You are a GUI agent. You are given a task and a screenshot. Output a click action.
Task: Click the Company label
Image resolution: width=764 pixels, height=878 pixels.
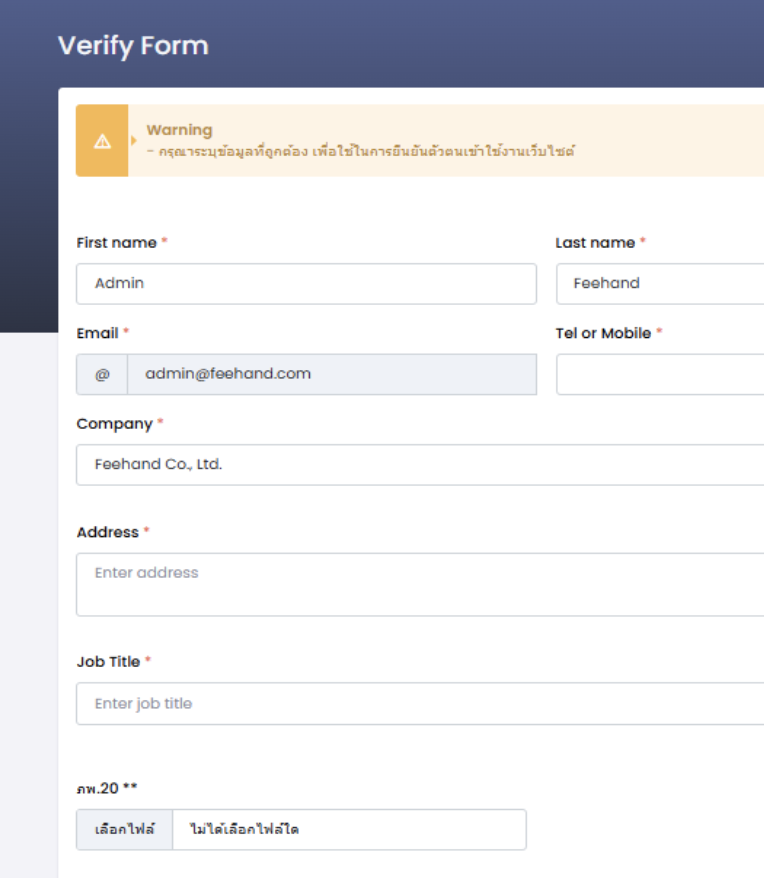click(x=114, y=424)
